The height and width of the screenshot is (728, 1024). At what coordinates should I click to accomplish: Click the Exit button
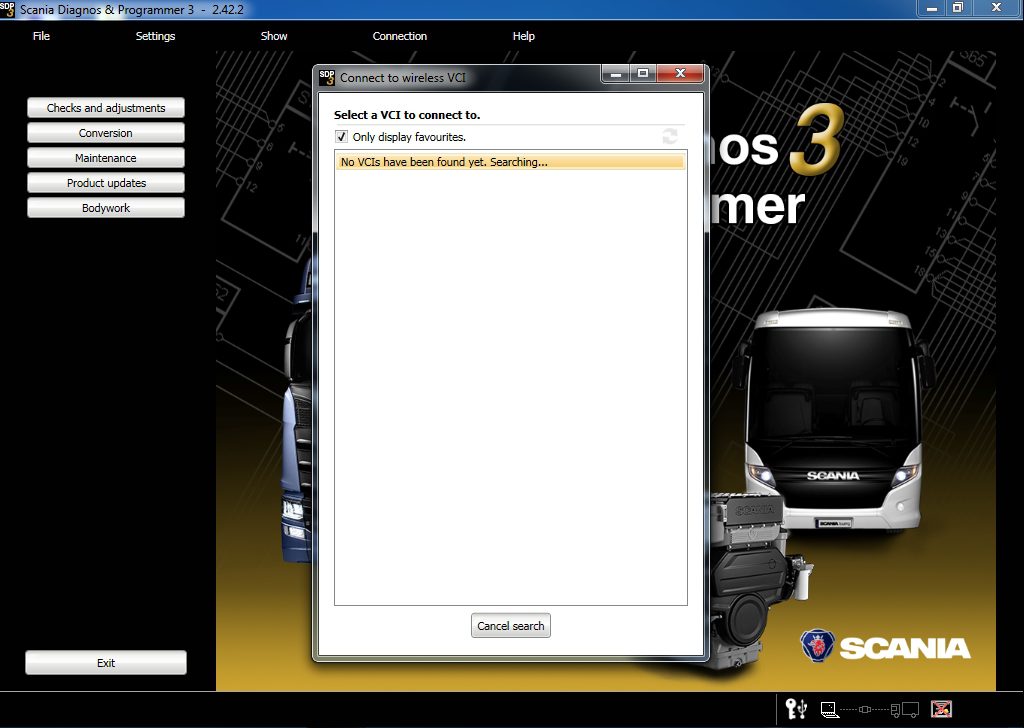(x=105, y=661)
